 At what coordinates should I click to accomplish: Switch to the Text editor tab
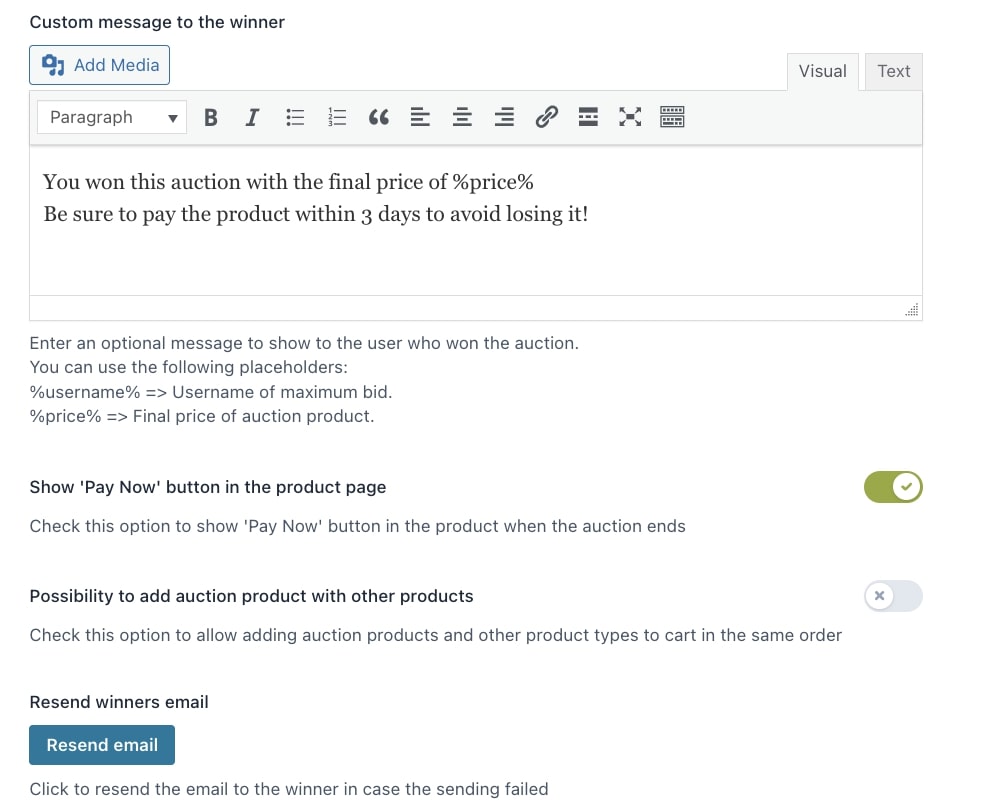click(894, 71)
